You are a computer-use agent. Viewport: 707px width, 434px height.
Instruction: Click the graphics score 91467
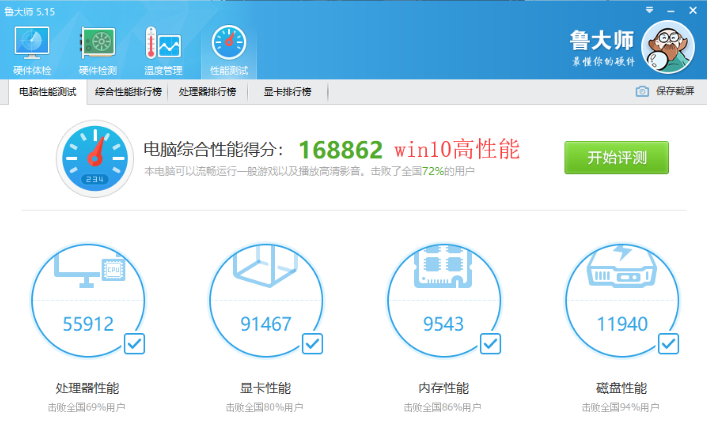[x=266, y=324]
